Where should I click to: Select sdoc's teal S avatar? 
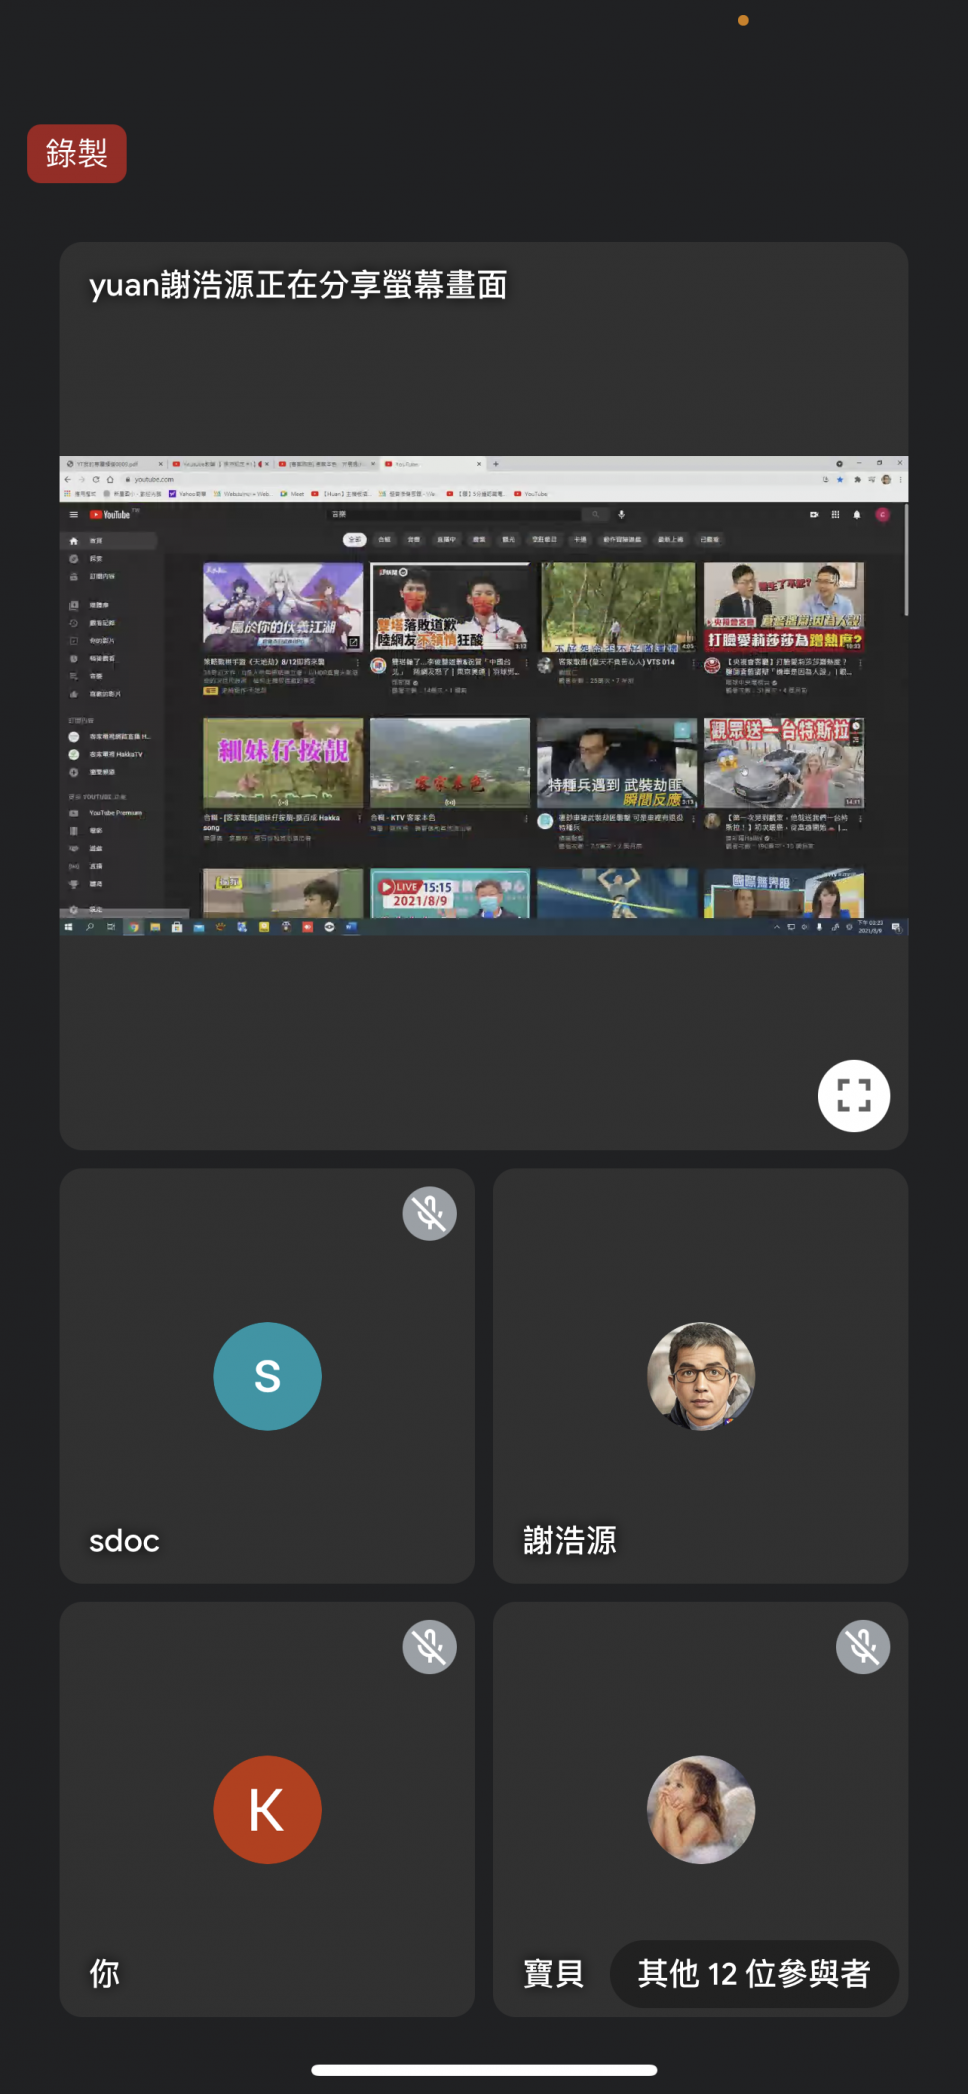point(267,1376)
